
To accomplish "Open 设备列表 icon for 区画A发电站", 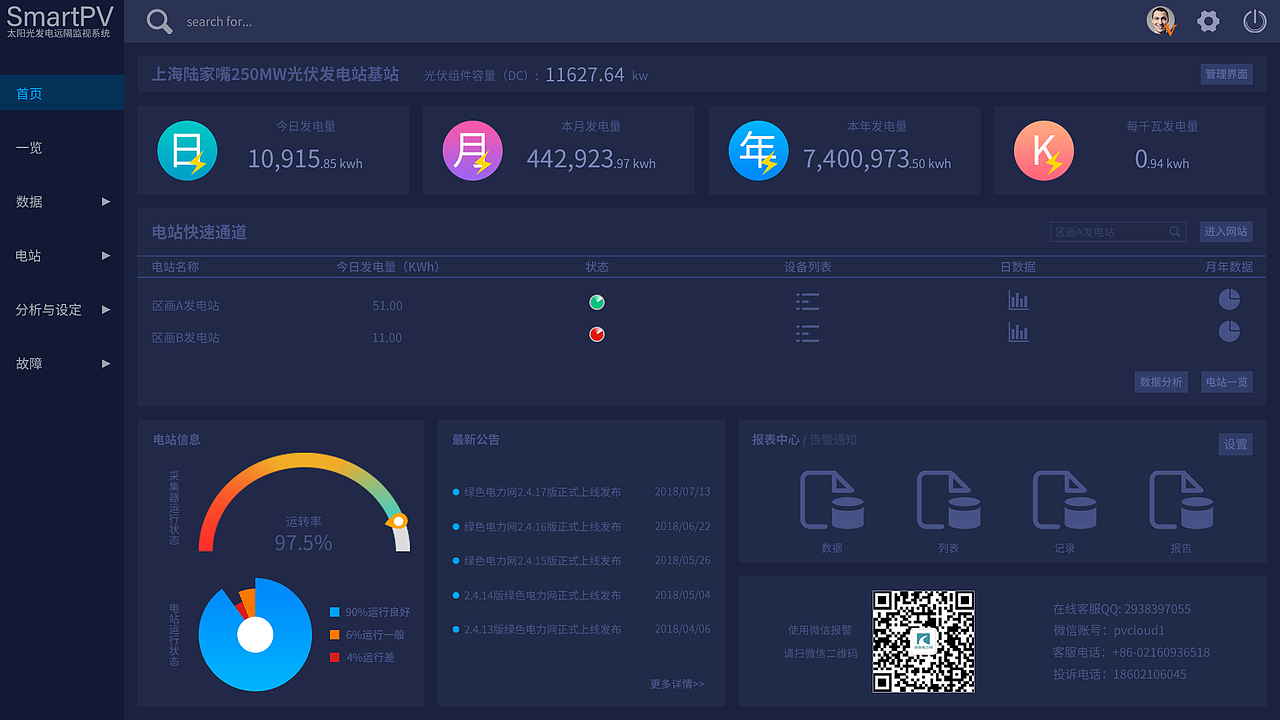I will 808,301.
